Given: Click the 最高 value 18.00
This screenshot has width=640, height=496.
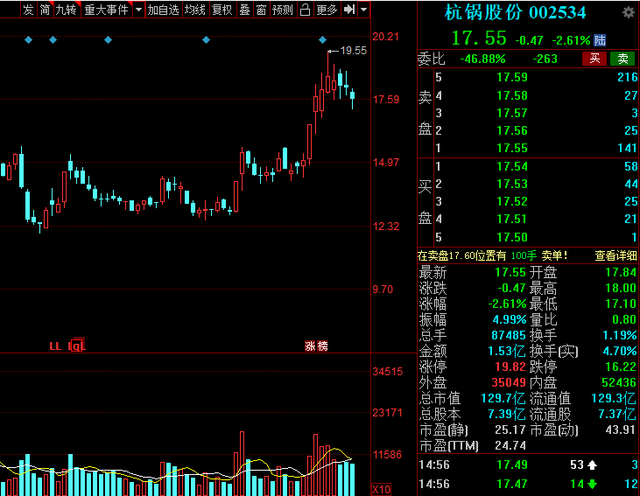Looking at the screenshot, I should (620, 288).
